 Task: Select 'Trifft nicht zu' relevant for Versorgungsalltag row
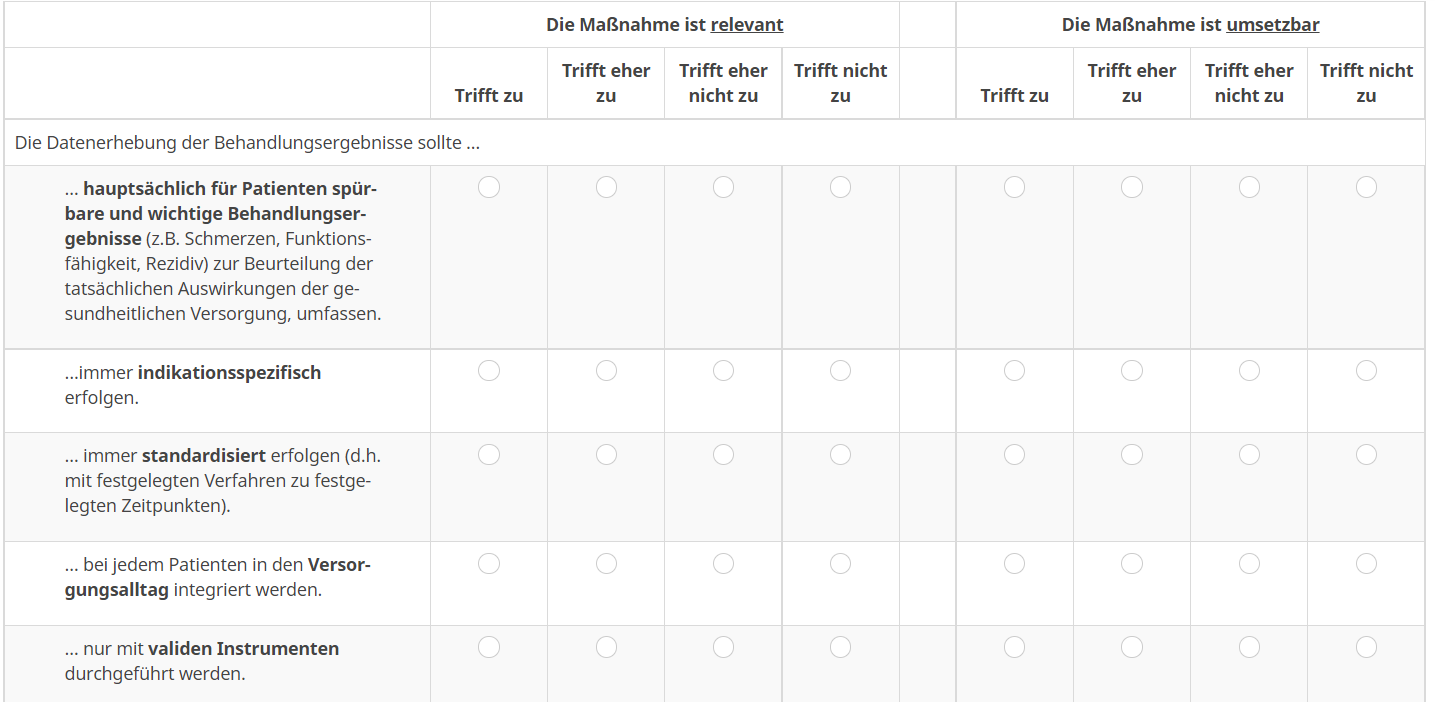click(840, 564)
